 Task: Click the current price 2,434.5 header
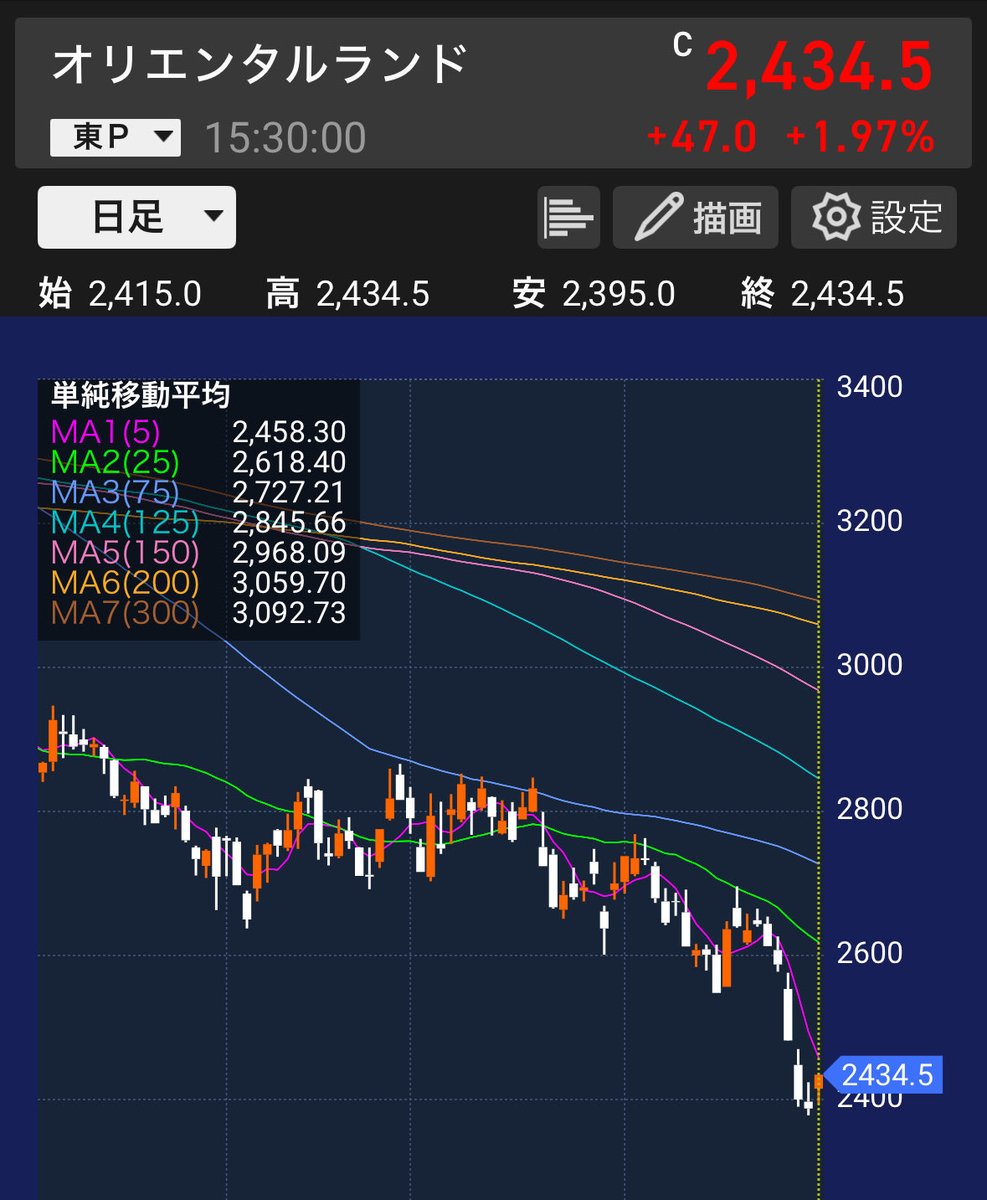click(819, 68)
